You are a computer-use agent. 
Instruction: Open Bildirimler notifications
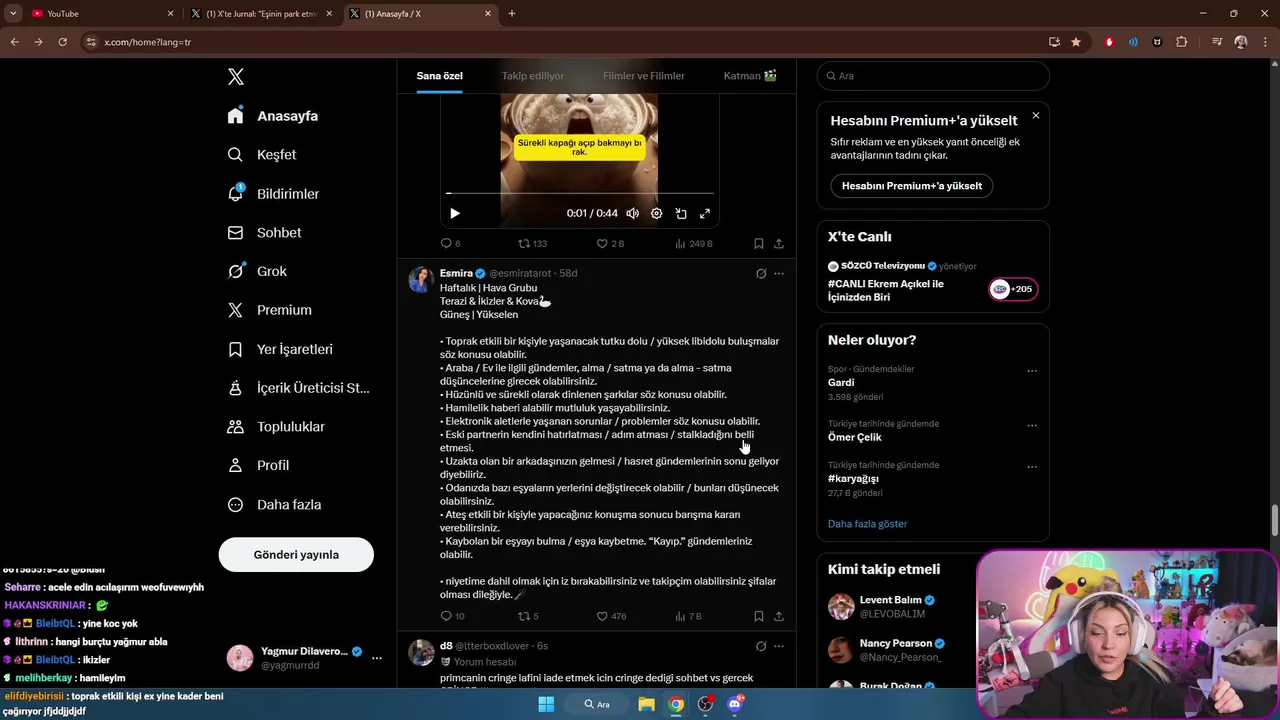[x=273, y=194]
